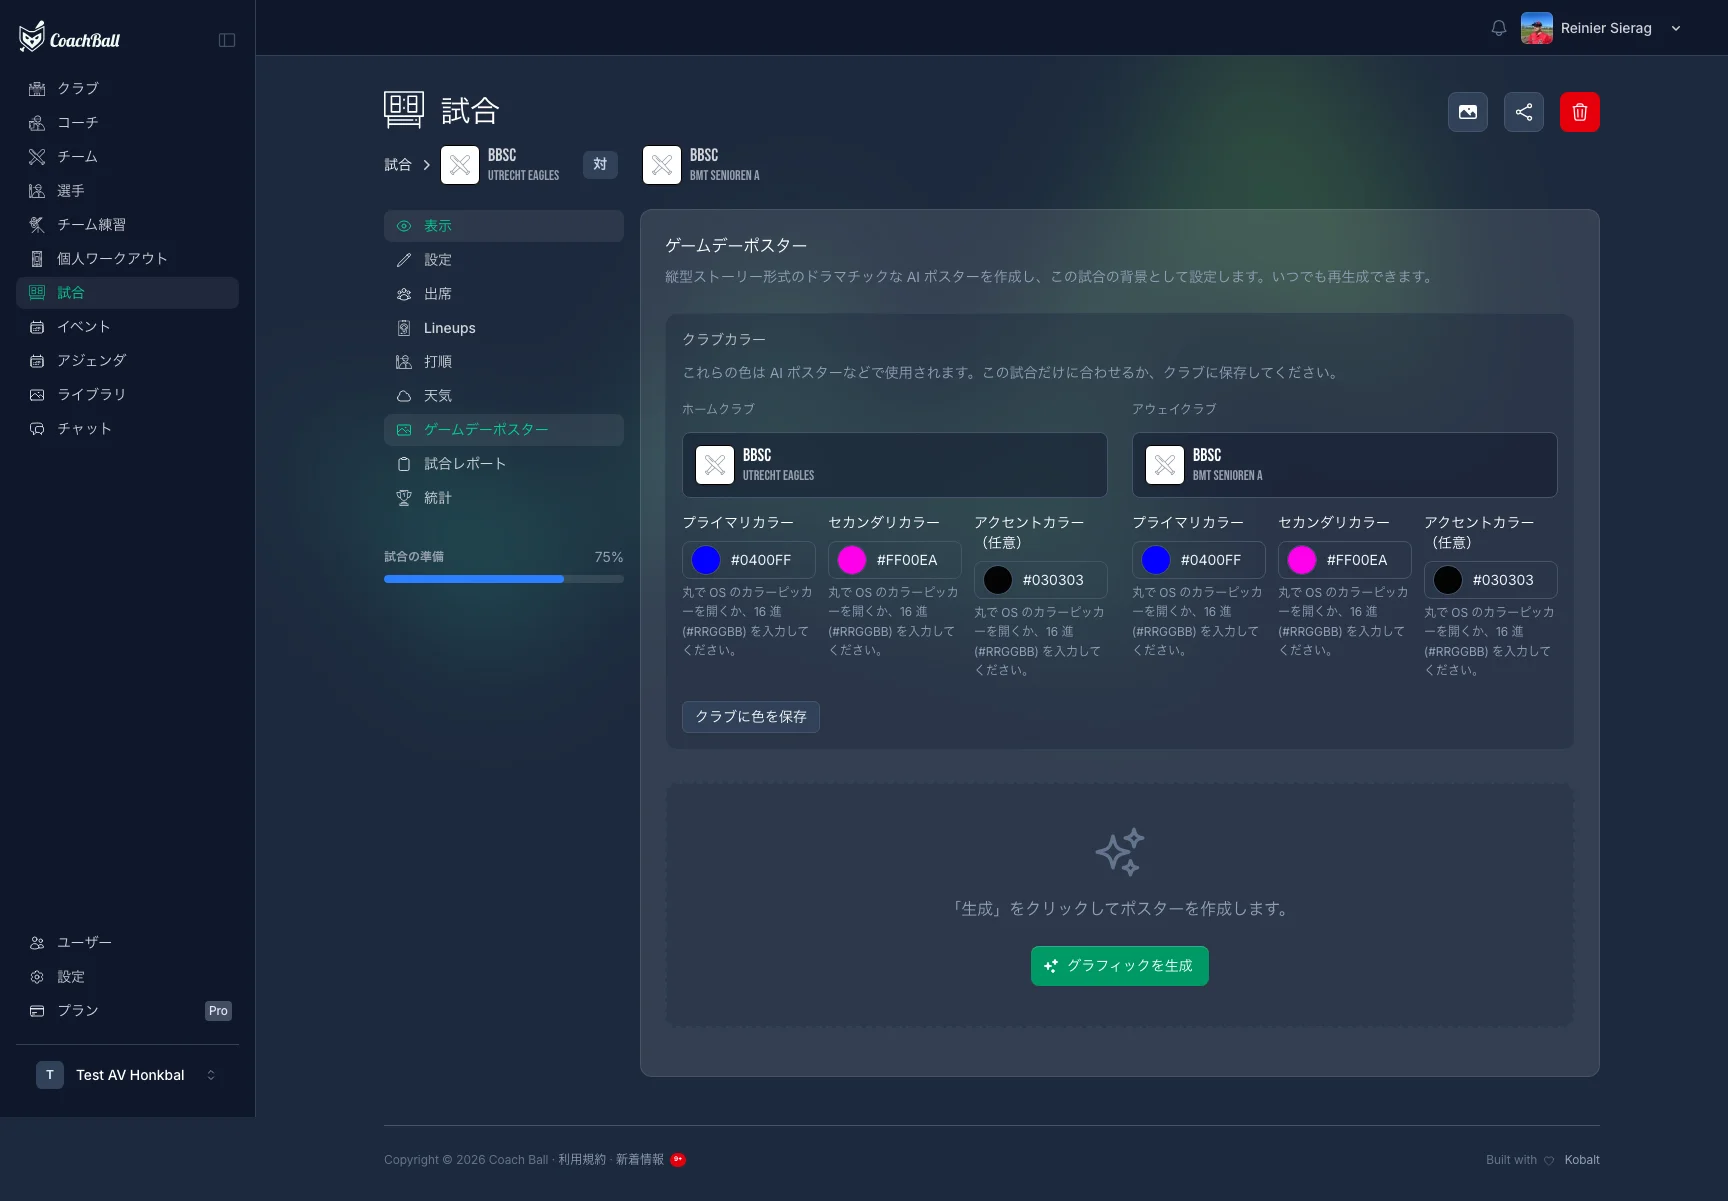Select the 設定 pencil tab
The height and width of the screenshot is (1201, 1728).
pos(504,260)
